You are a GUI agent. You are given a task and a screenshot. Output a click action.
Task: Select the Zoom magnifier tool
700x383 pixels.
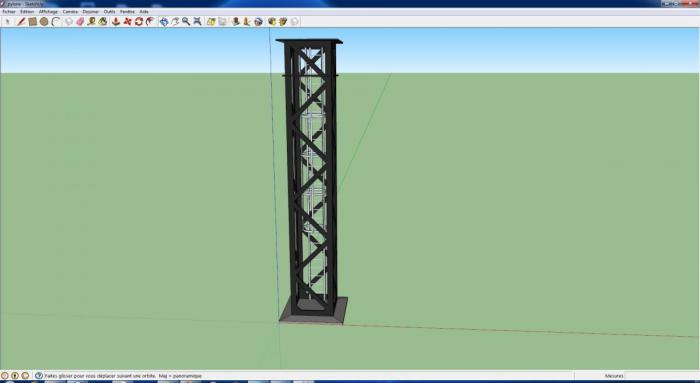[x=186, y=21]
